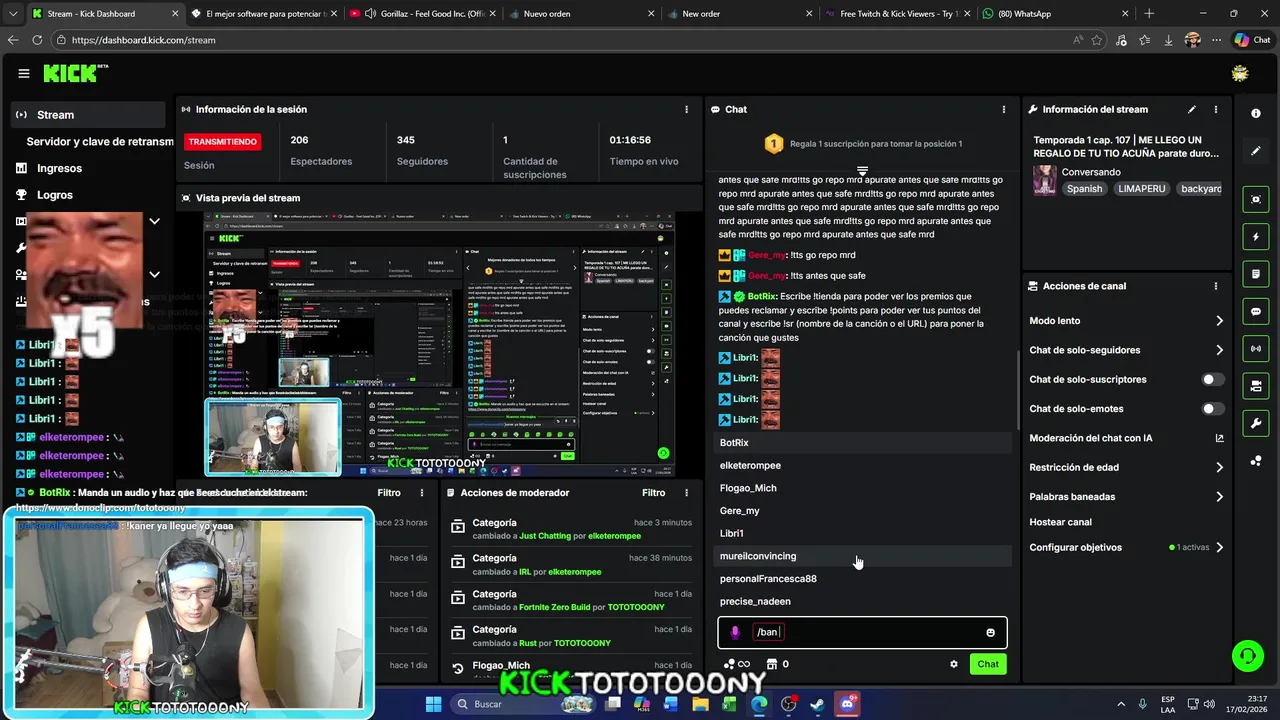Screen dimensions: 1280x720
Task: Expand the Modo lento setting
Action: point(1219,321)
